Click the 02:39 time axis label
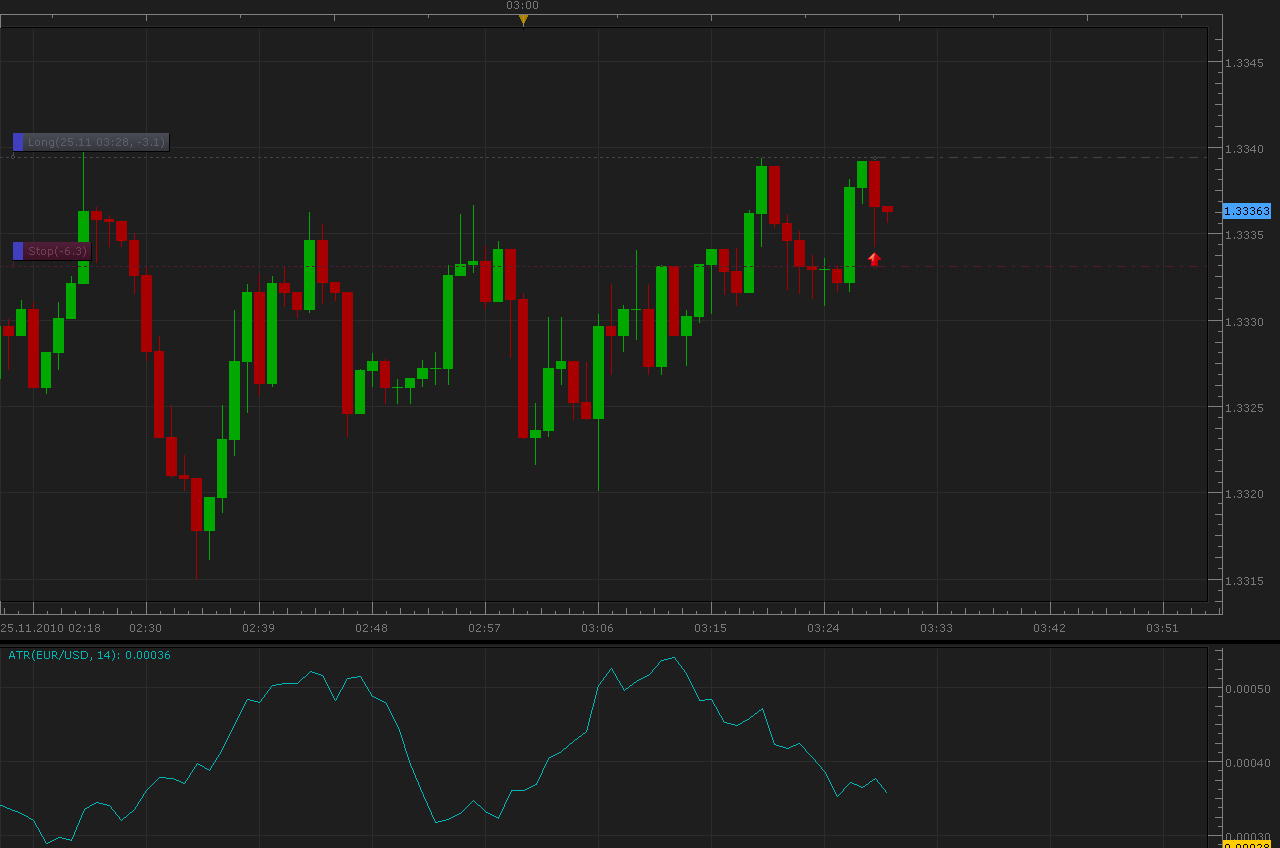Viewport: 1280px width, 848px height. 258,628
